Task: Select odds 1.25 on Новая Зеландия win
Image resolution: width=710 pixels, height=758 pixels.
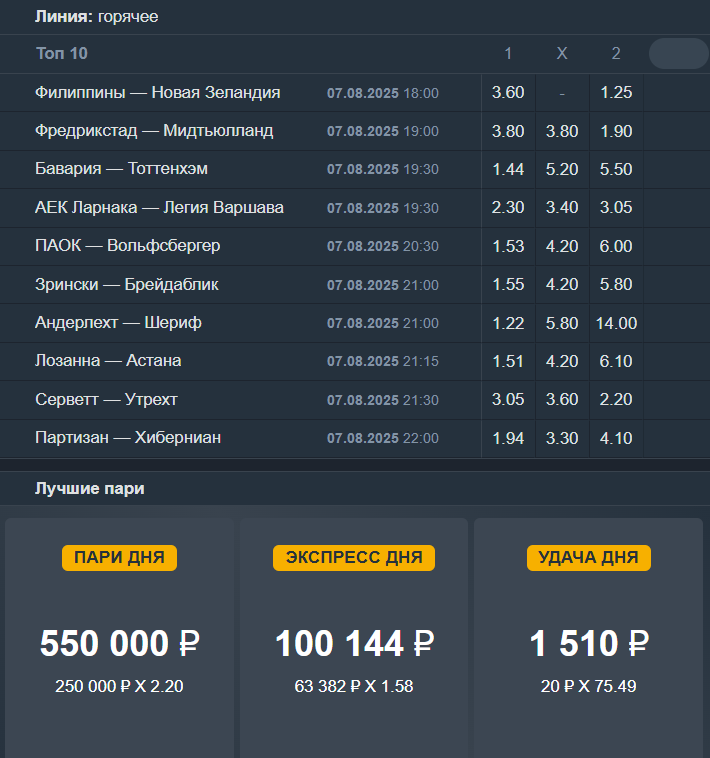Action: coord(616,92)
